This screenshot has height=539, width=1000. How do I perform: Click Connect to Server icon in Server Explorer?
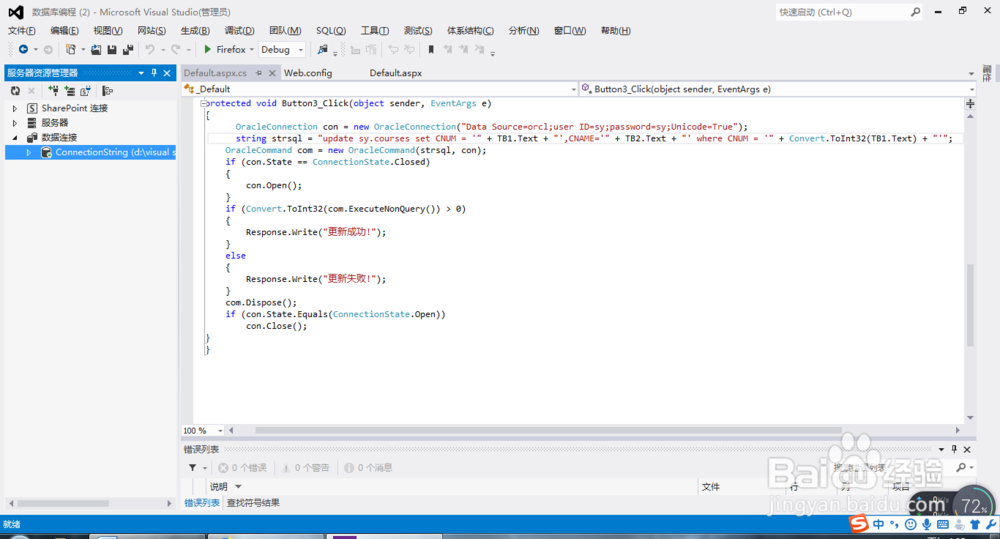click(70, 91)
